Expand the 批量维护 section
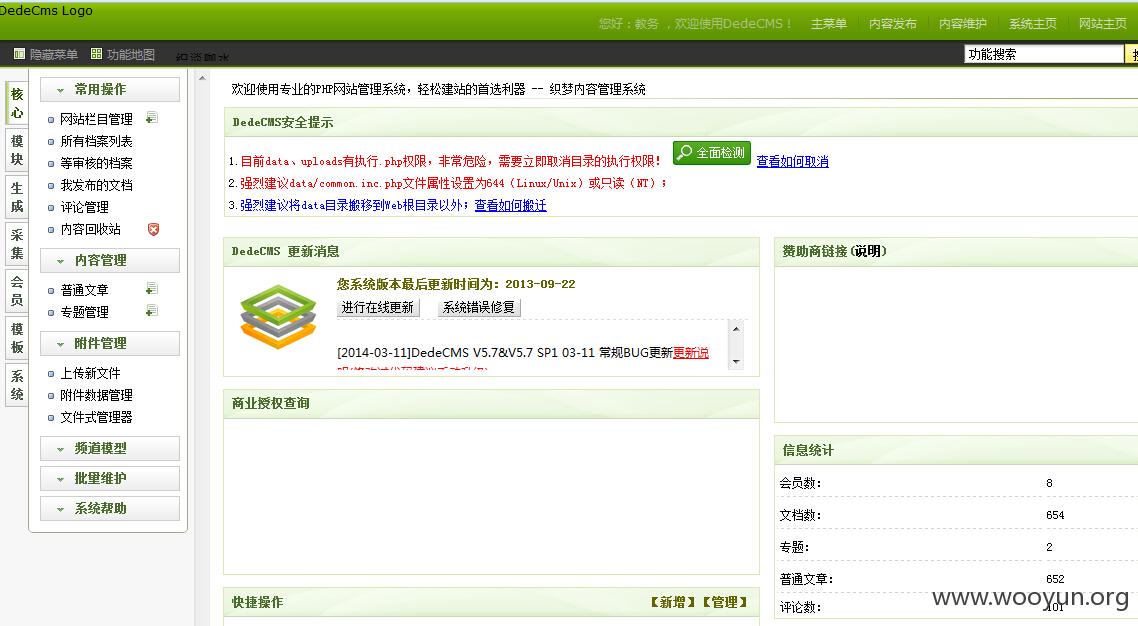 110,479
